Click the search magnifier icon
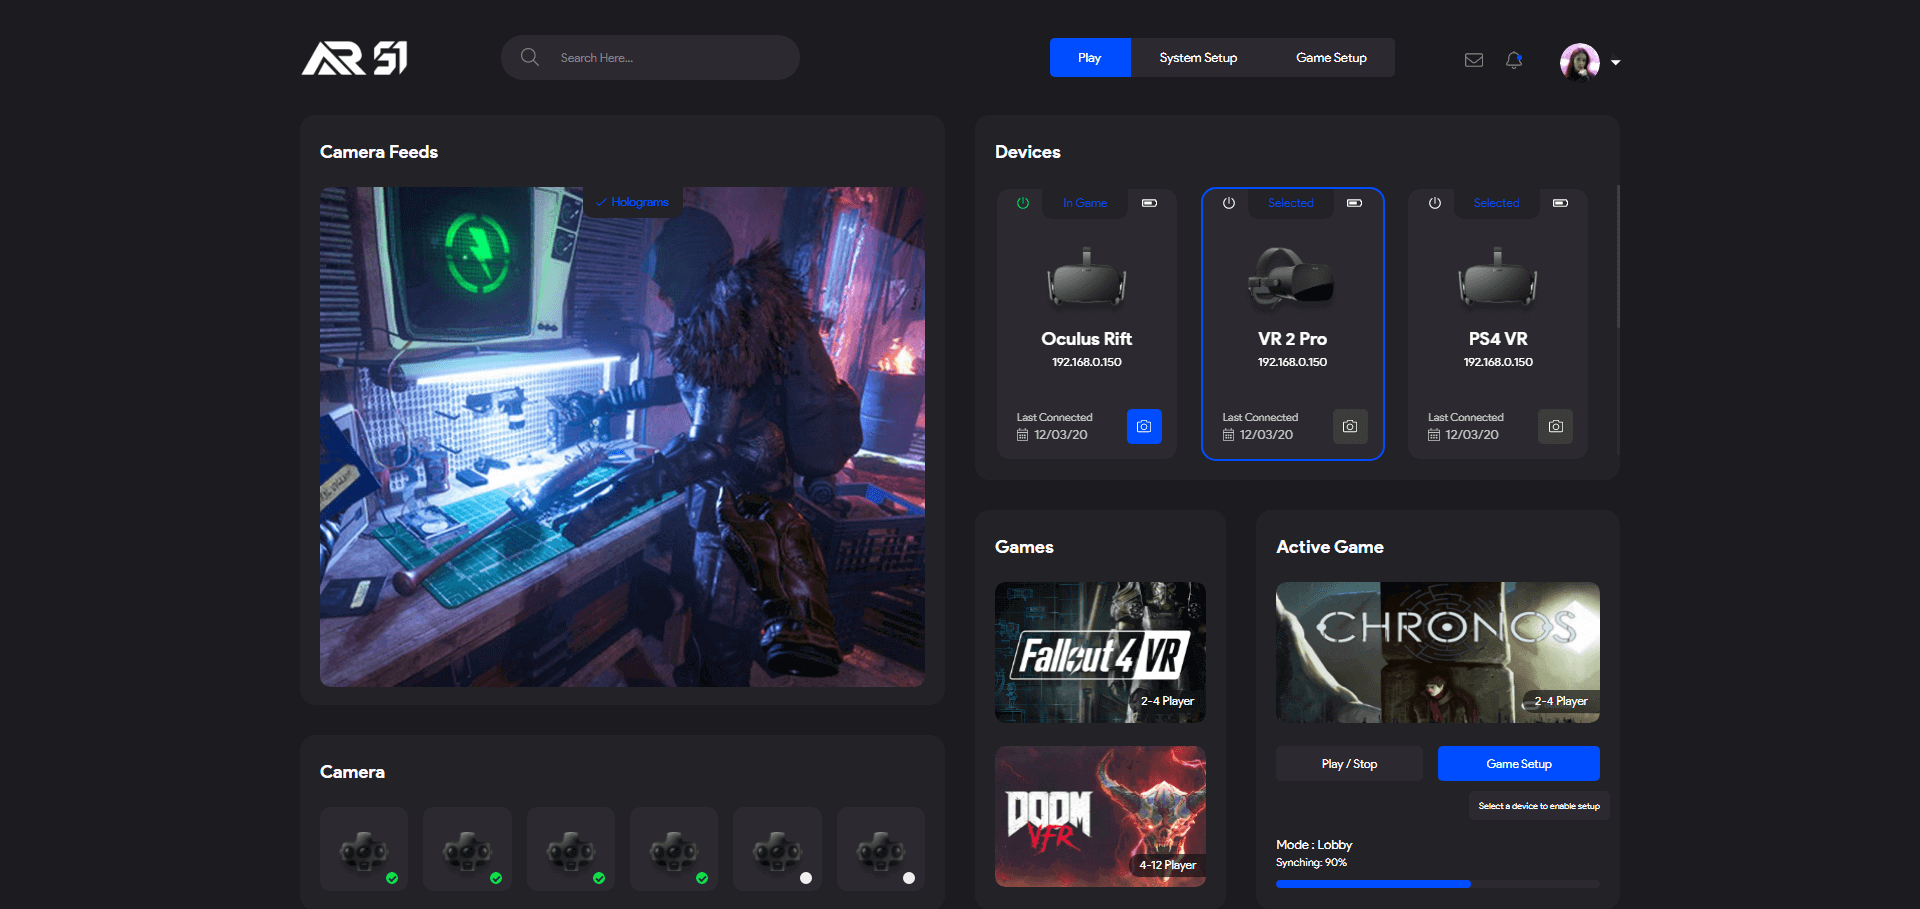 [x=530, y=57]
